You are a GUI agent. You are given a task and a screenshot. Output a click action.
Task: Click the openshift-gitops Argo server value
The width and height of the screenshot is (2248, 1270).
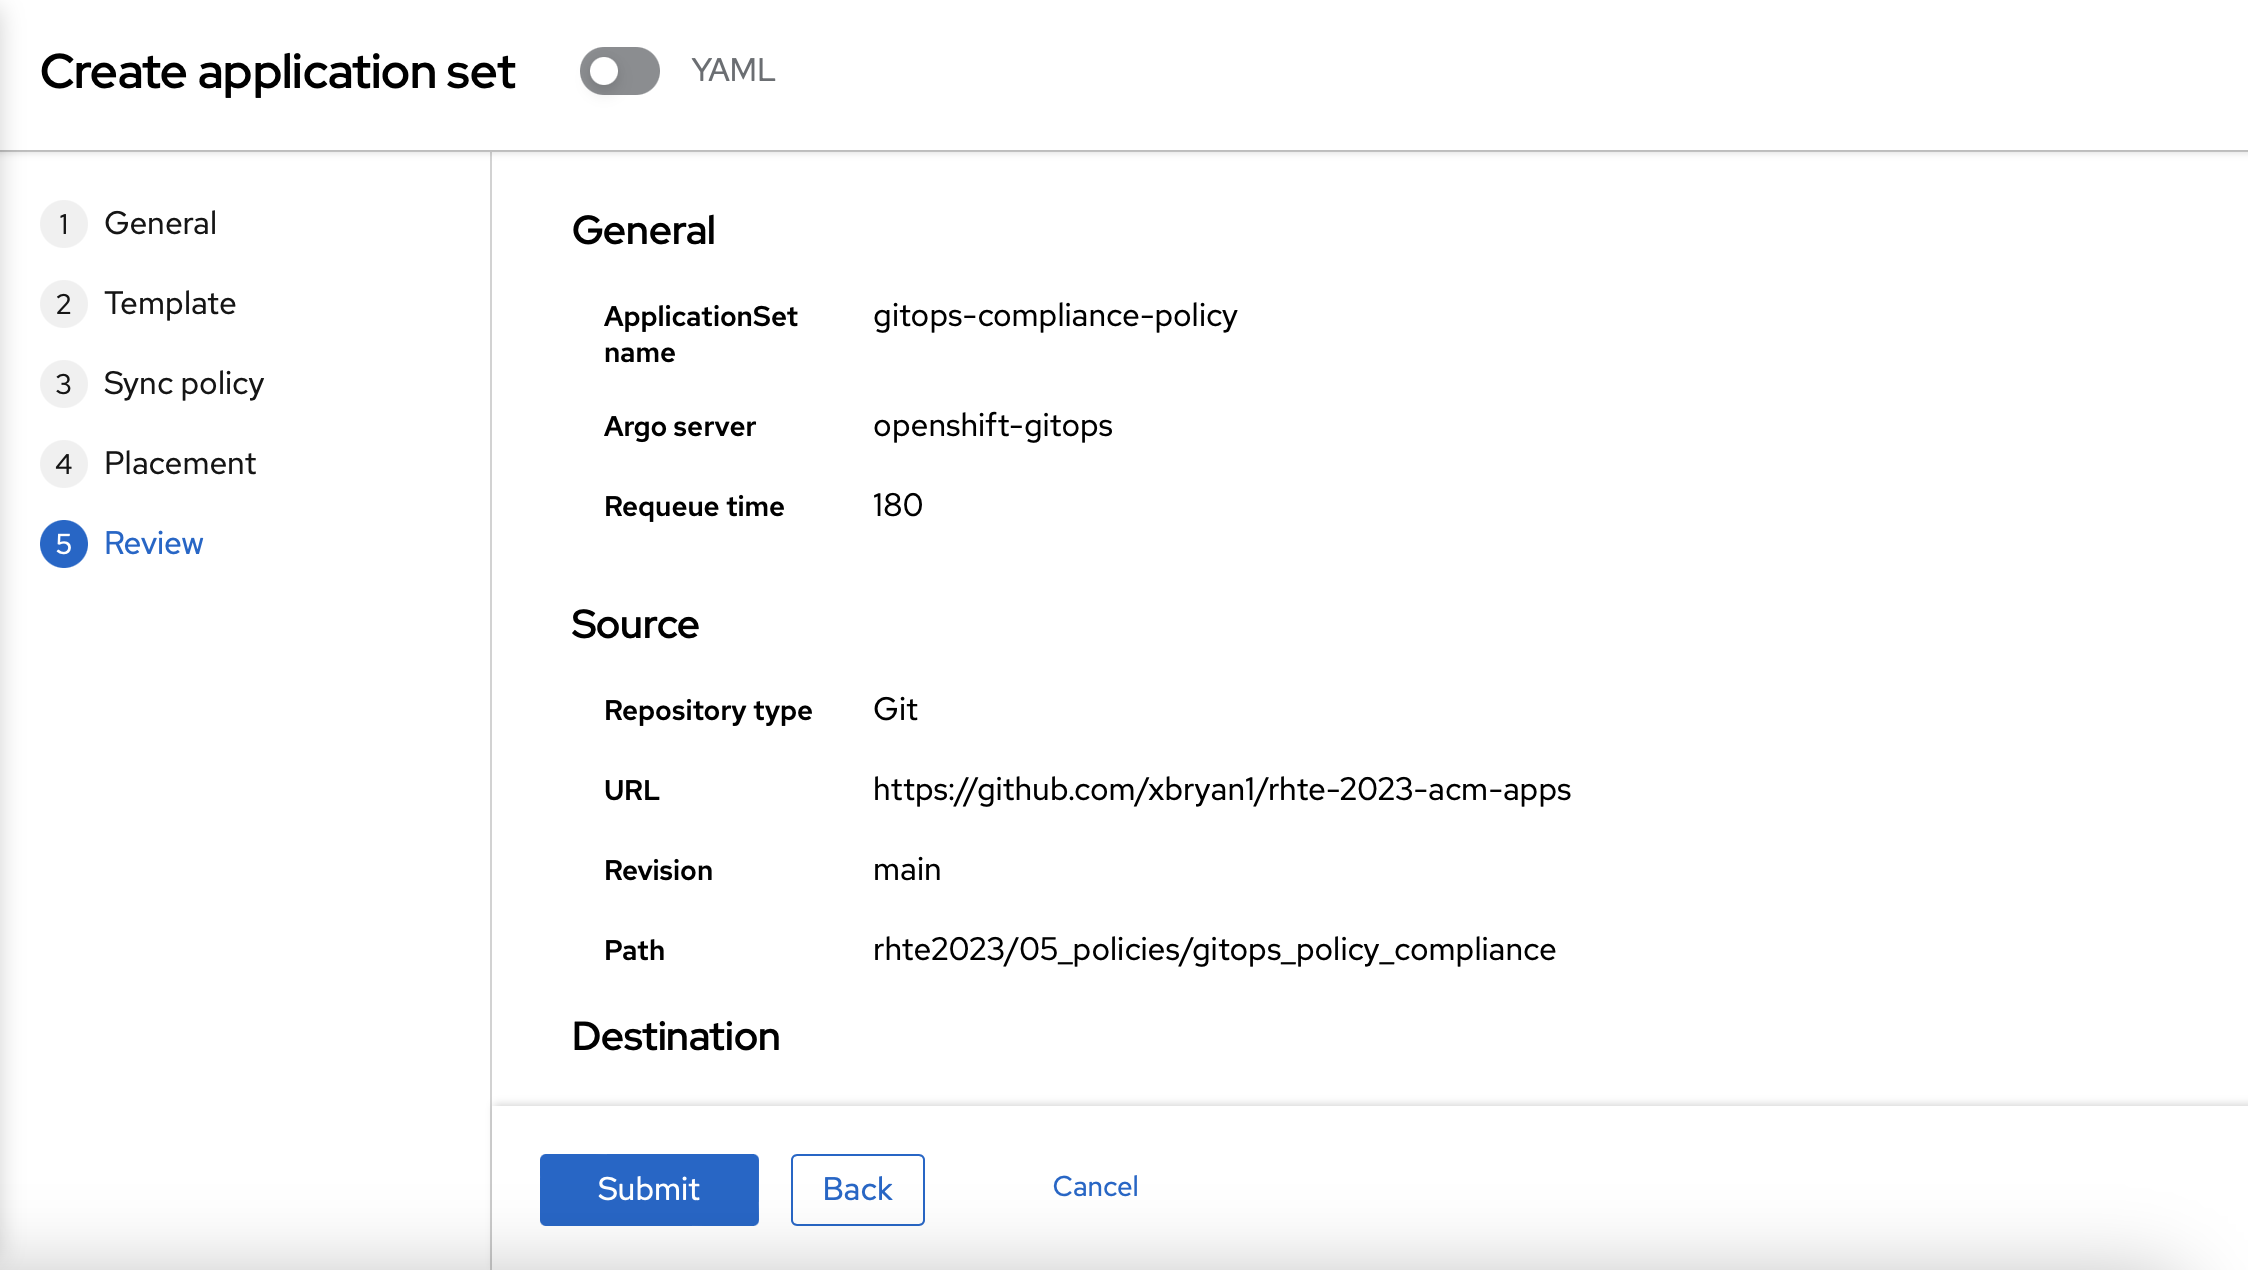992,426
